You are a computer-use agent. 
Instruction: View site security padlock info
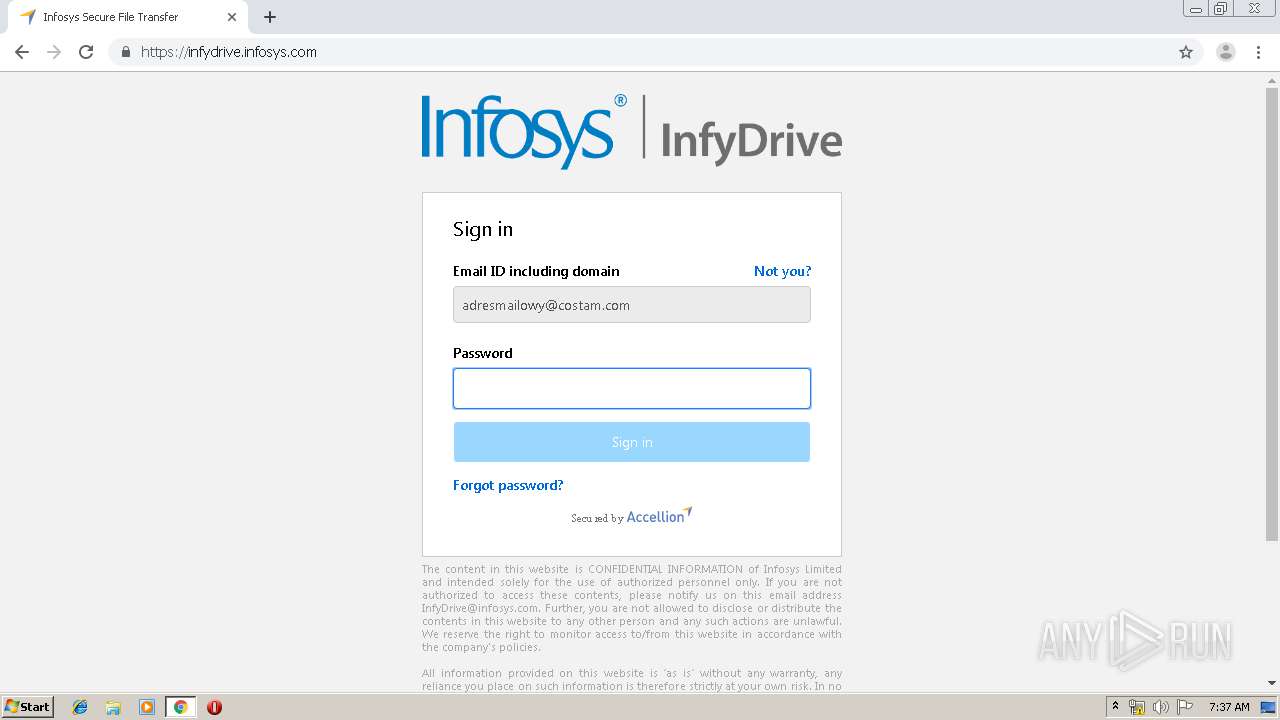pyautogui.click(x=125, y=52)
